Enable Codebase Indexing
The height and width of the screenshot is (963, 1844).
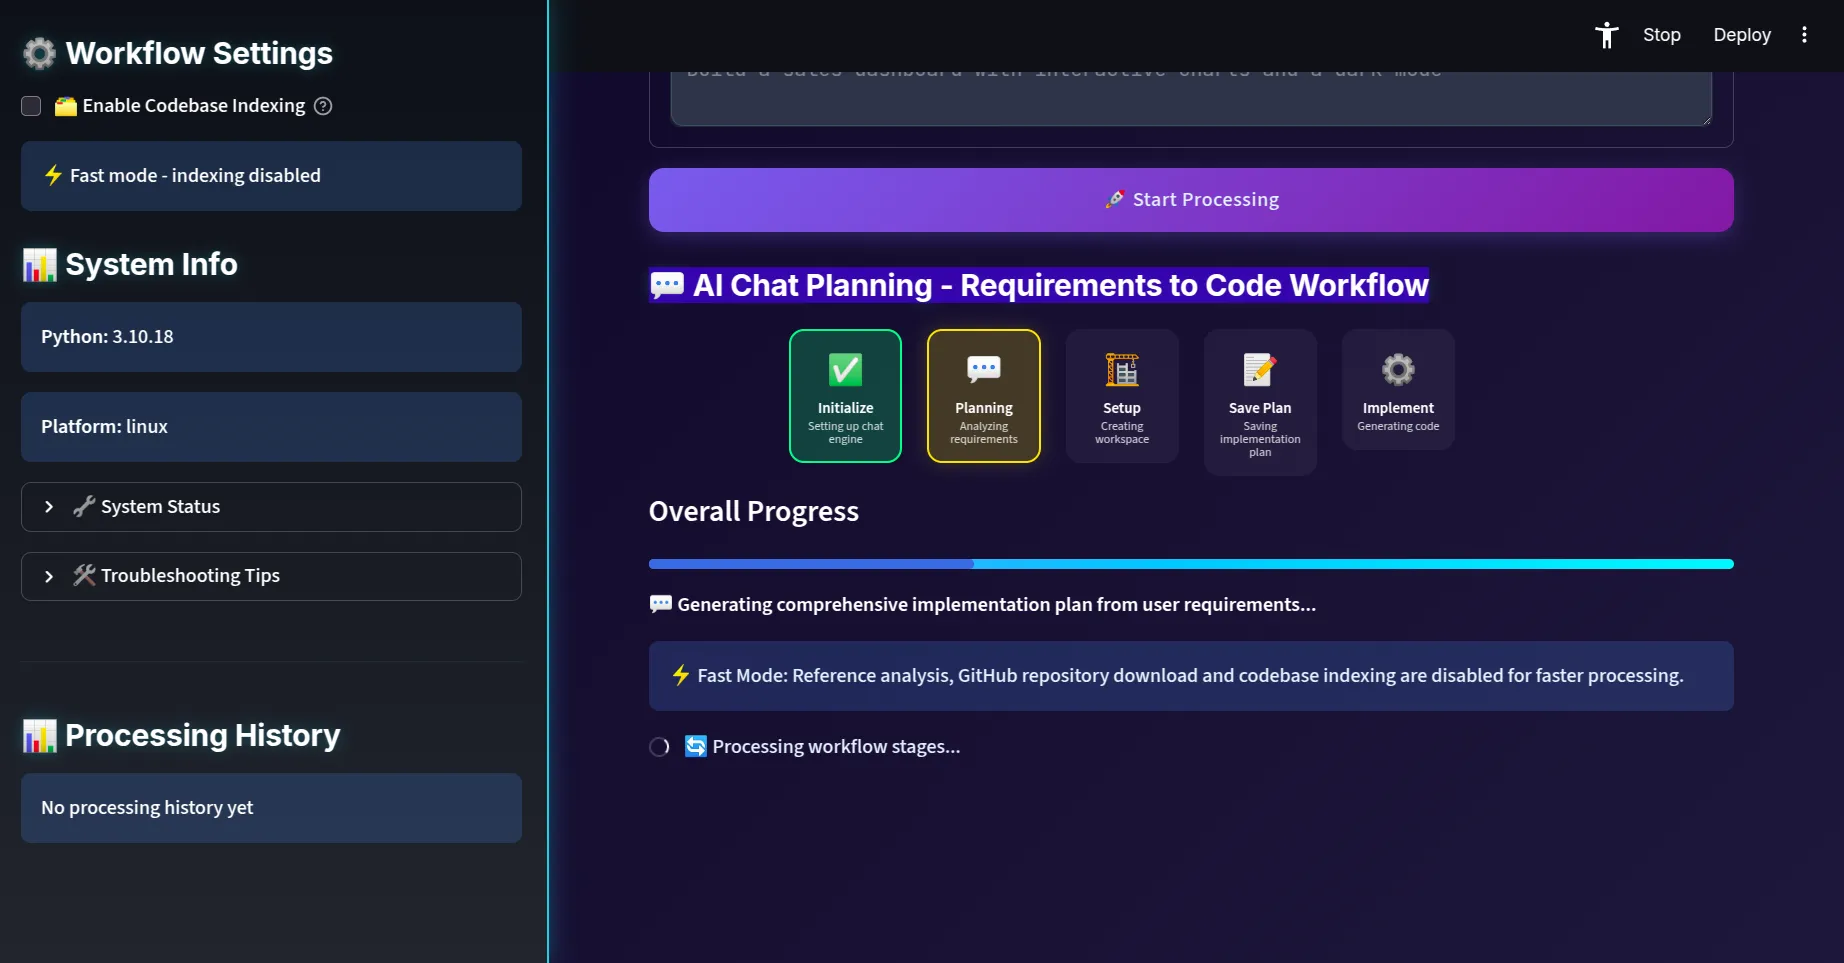tap(31, 105)
